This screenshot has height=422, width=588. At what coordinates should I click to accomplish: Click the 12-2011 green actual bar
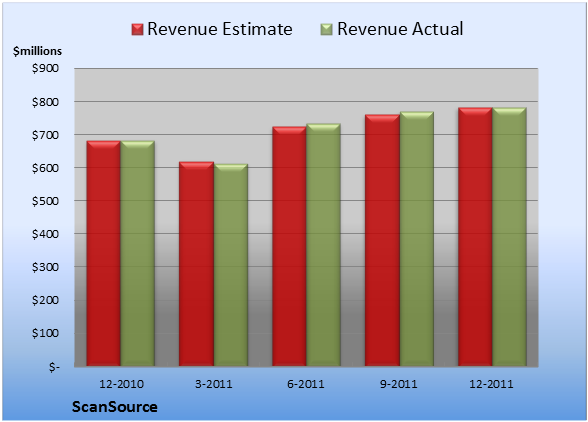pos(509,237)
